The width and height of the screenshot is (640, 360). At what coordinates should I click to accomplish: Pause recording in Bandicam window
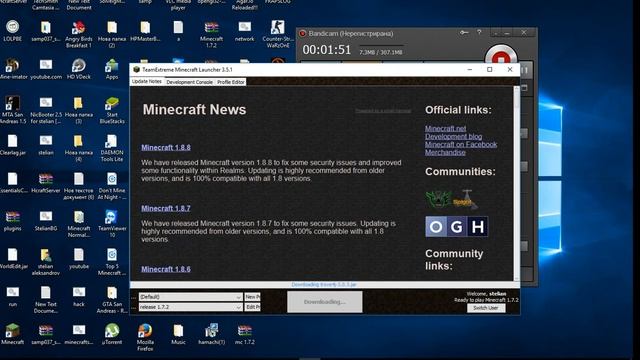(525, 71)
